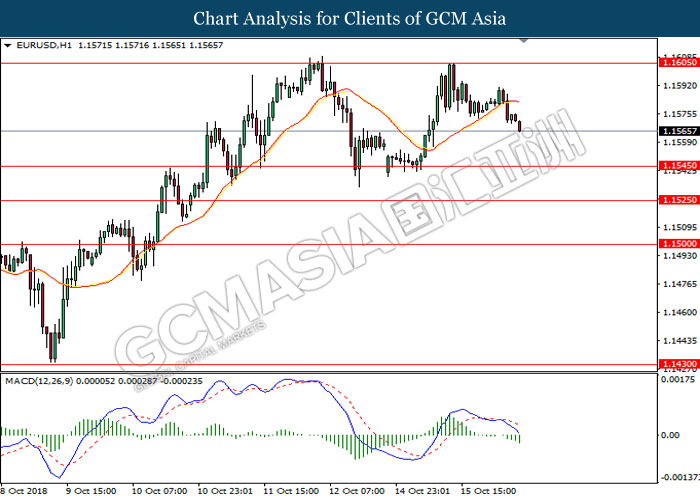Click the 1.14930 price scale value
Screen dimensions: 700x500
(680, 255)
